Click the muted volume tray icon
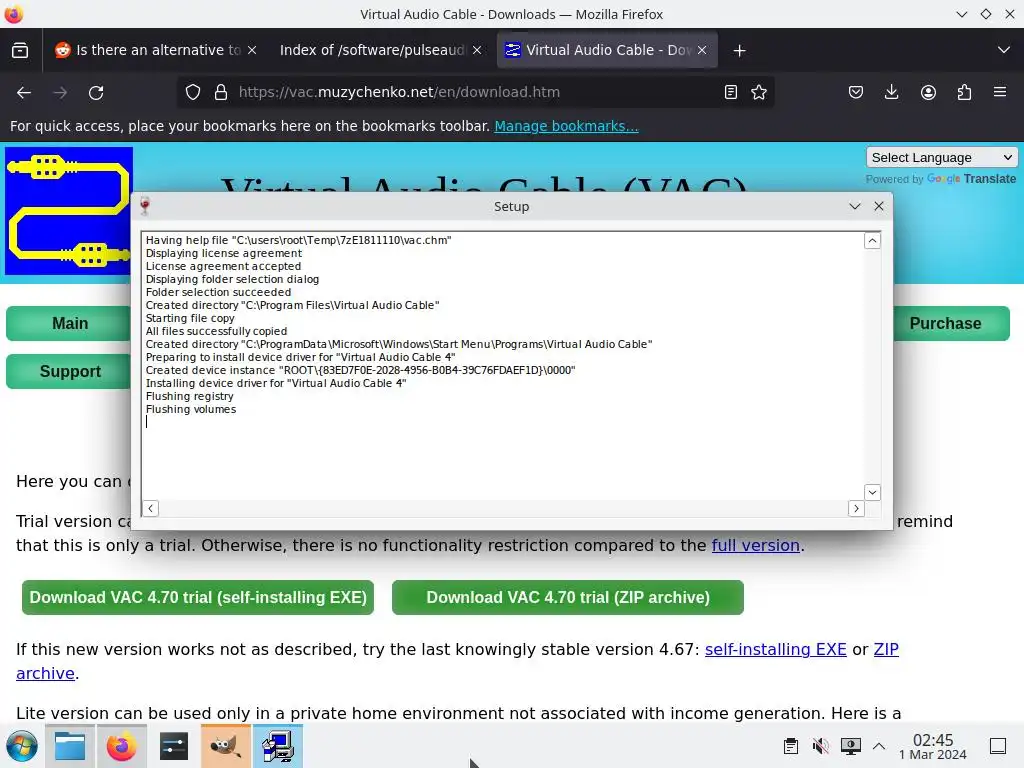Image resolution: width=1024 pixels, height=768 pixels. 820,746
